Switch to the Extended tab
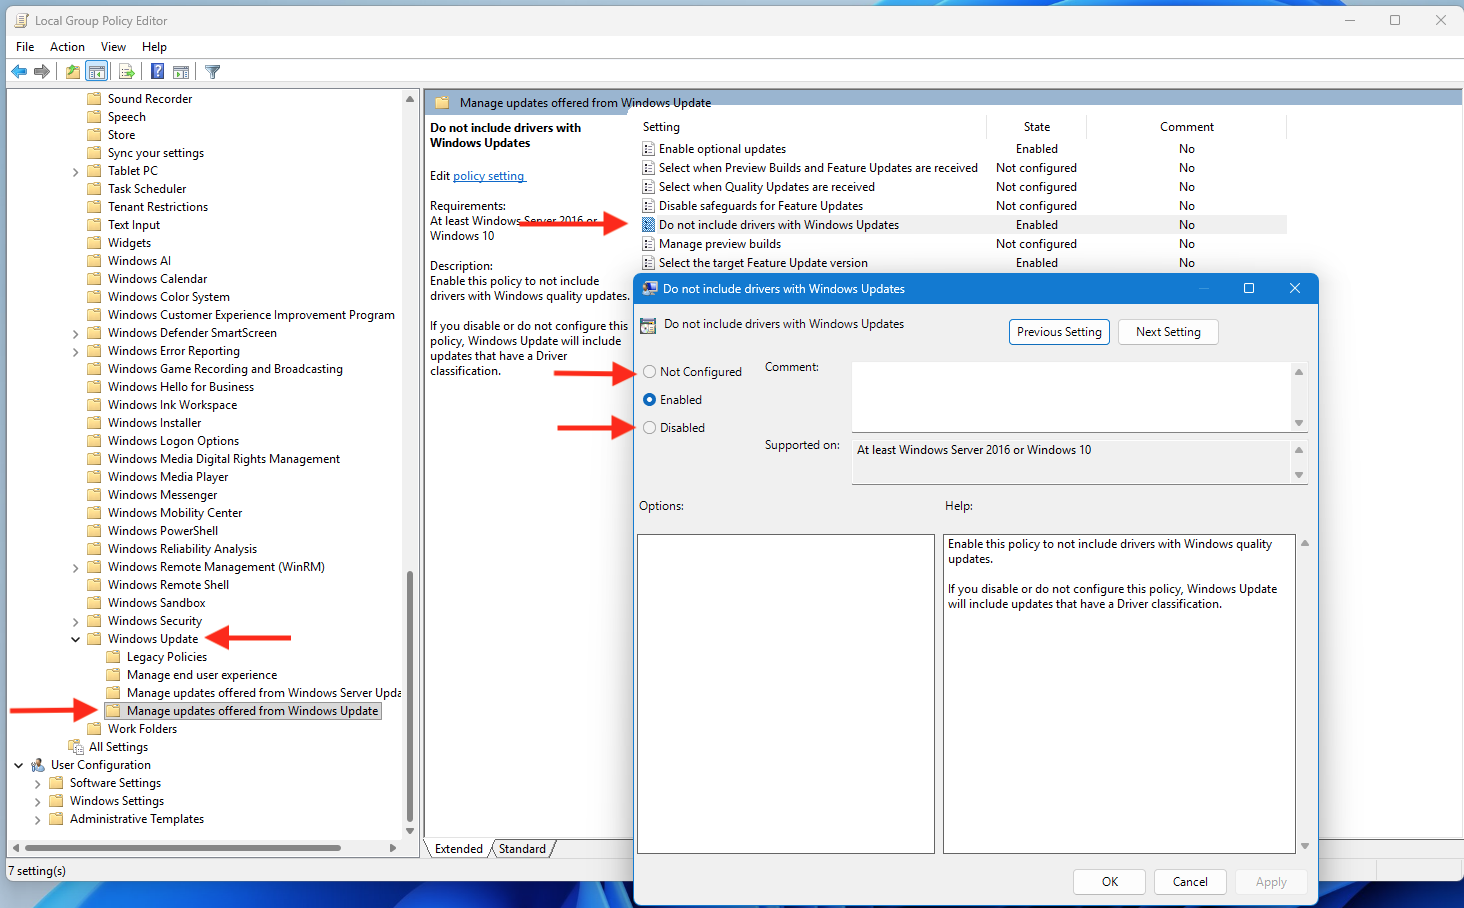The width and height of the screenshot is (1464, 908). pos(459,849)
